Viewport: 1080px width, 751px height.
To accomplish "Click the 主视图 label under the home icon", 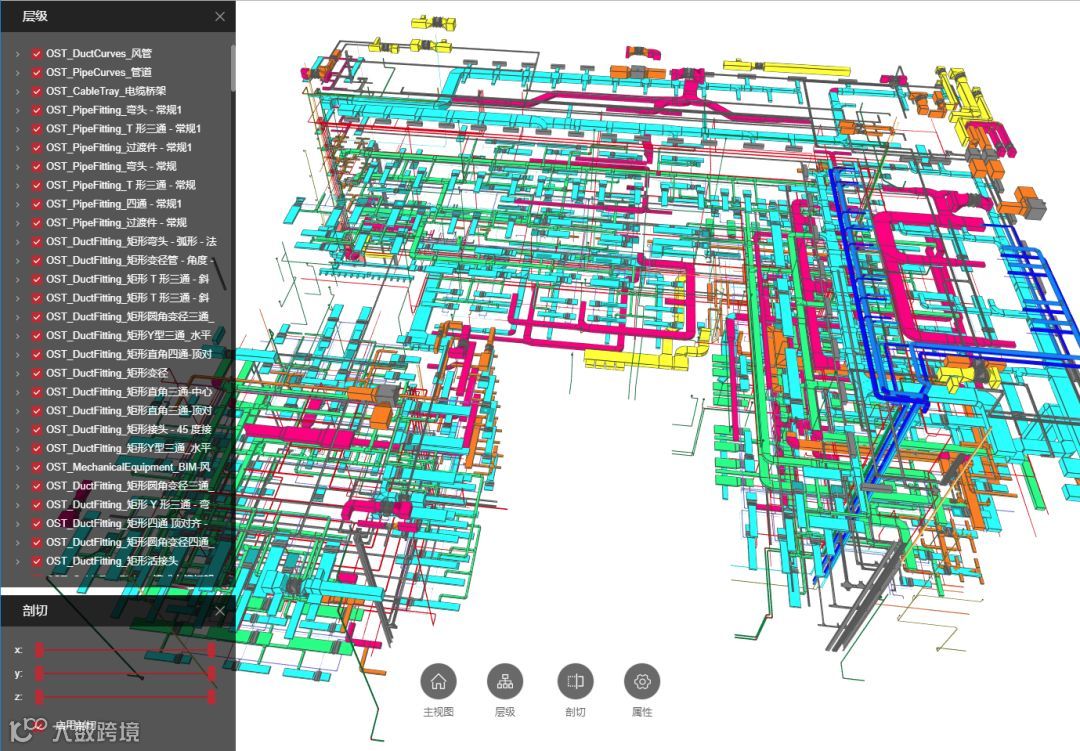I will 438,712.
